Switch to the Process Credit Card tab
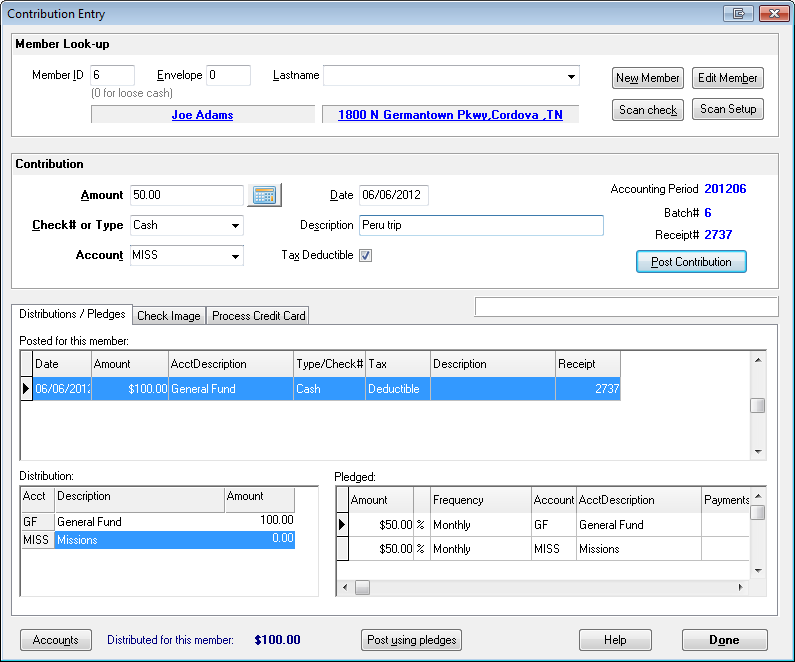795x662 pixels. point(259,316)
